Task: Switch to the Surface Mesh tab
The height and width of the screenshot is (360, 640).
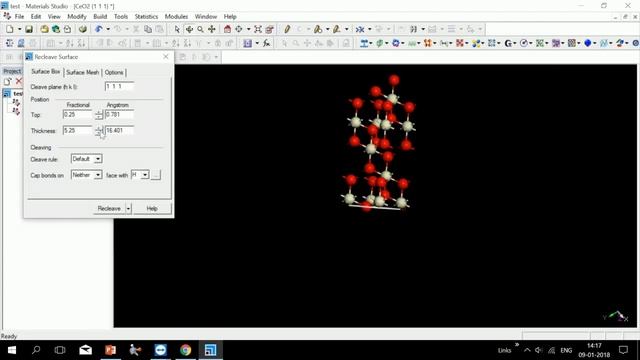Action: coord(82,72)
